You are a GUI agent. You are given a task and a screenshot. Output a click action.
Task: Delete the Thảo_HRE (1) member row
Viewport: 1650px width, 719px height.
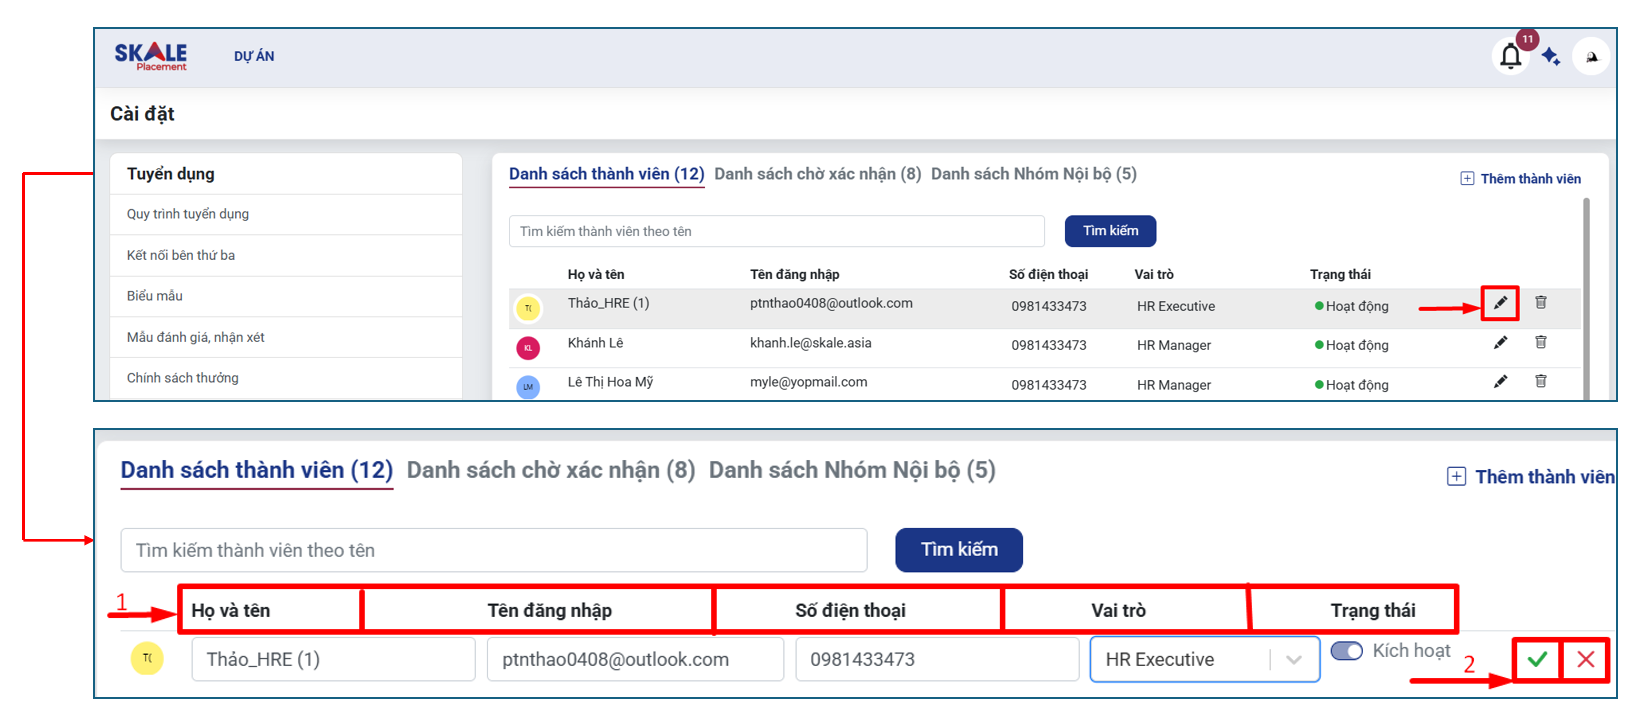point(1541,303)
